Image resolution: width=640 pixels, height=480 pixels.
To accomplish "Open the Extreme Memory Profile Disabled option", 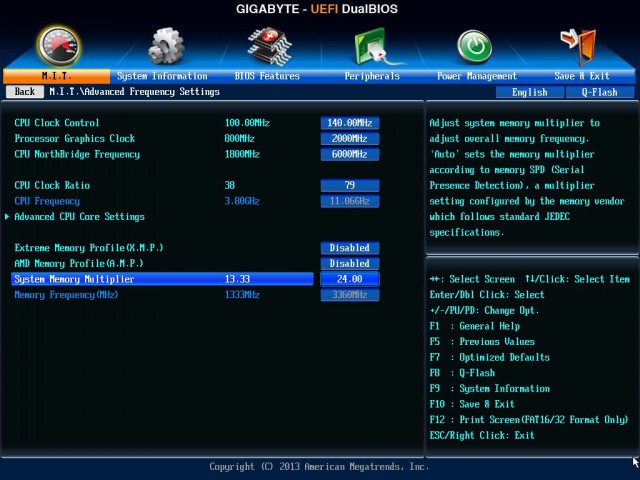I will 350,248.
